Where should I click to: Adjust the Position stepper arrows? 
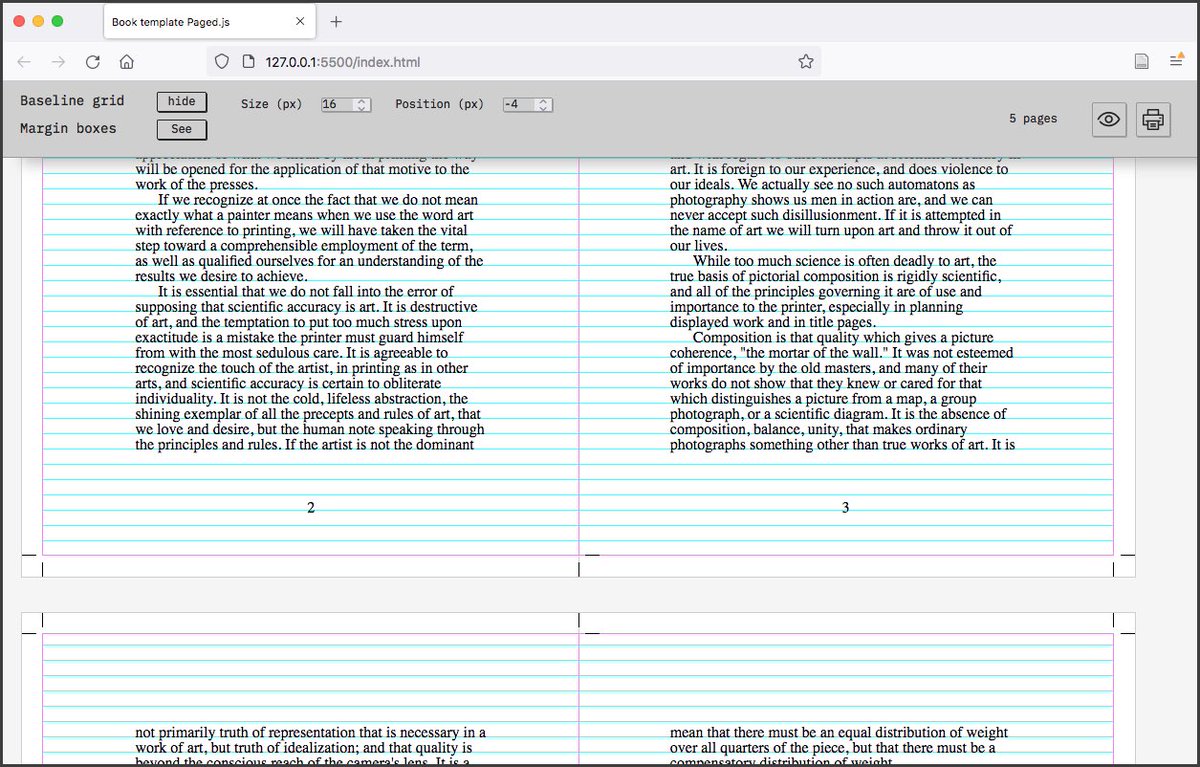click(544, 104)
